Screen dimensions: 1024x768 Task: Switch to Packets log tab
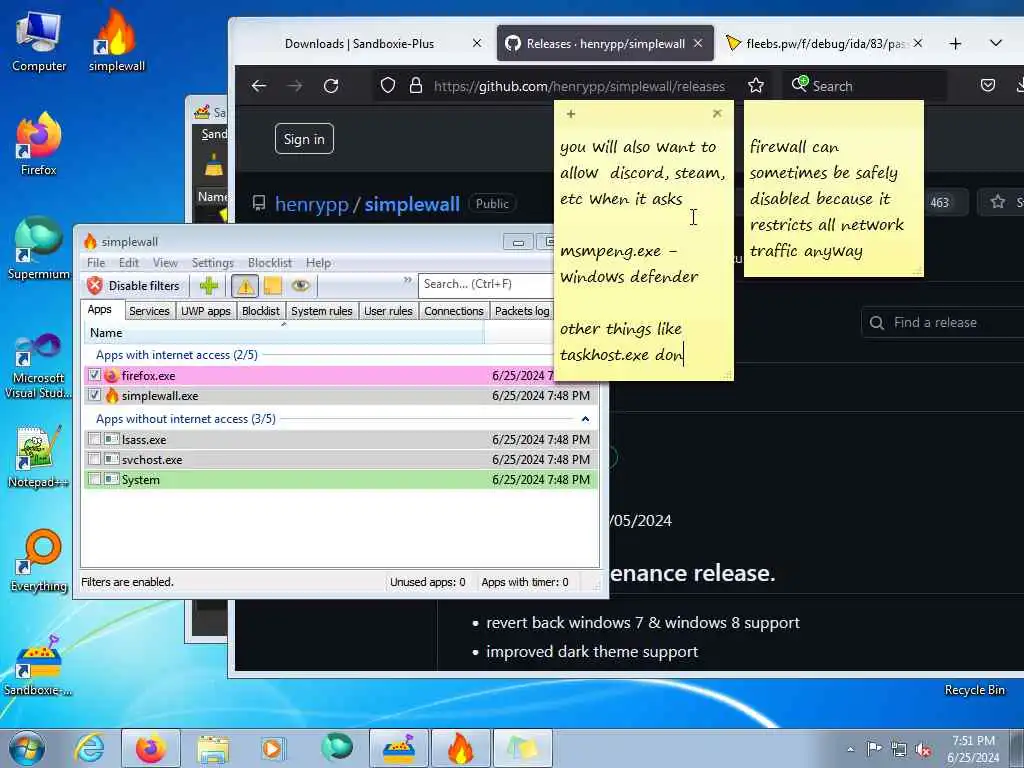pyautogui.click(x=522, y=311)
